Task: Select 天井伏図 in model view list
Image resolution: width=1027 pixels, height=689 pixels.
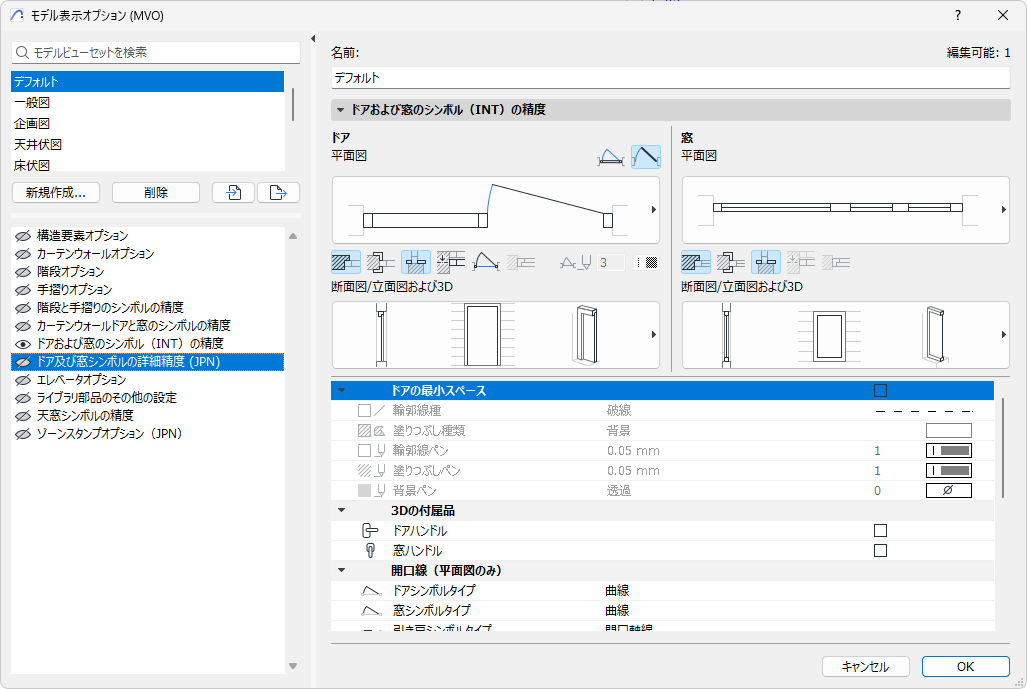Action: (x=147, y=145)
